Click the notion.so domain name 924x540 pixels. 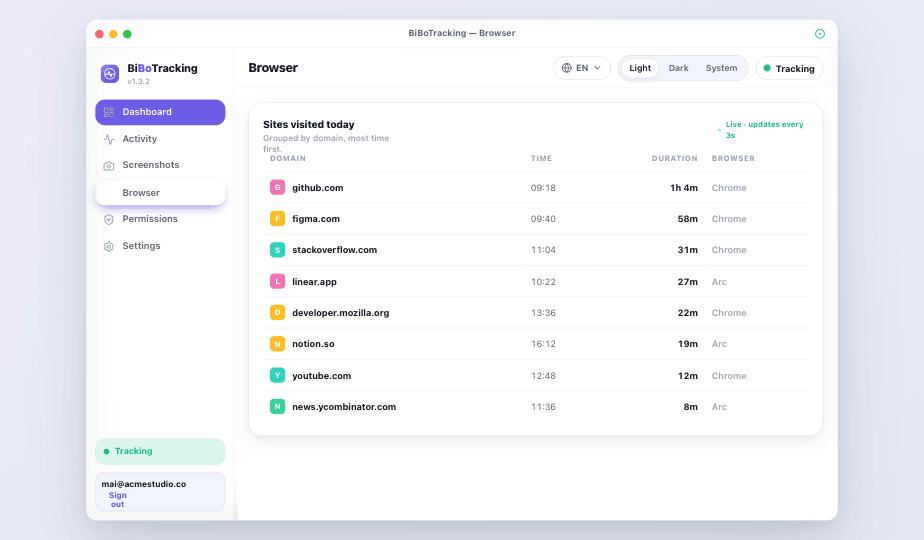[314, 344]
